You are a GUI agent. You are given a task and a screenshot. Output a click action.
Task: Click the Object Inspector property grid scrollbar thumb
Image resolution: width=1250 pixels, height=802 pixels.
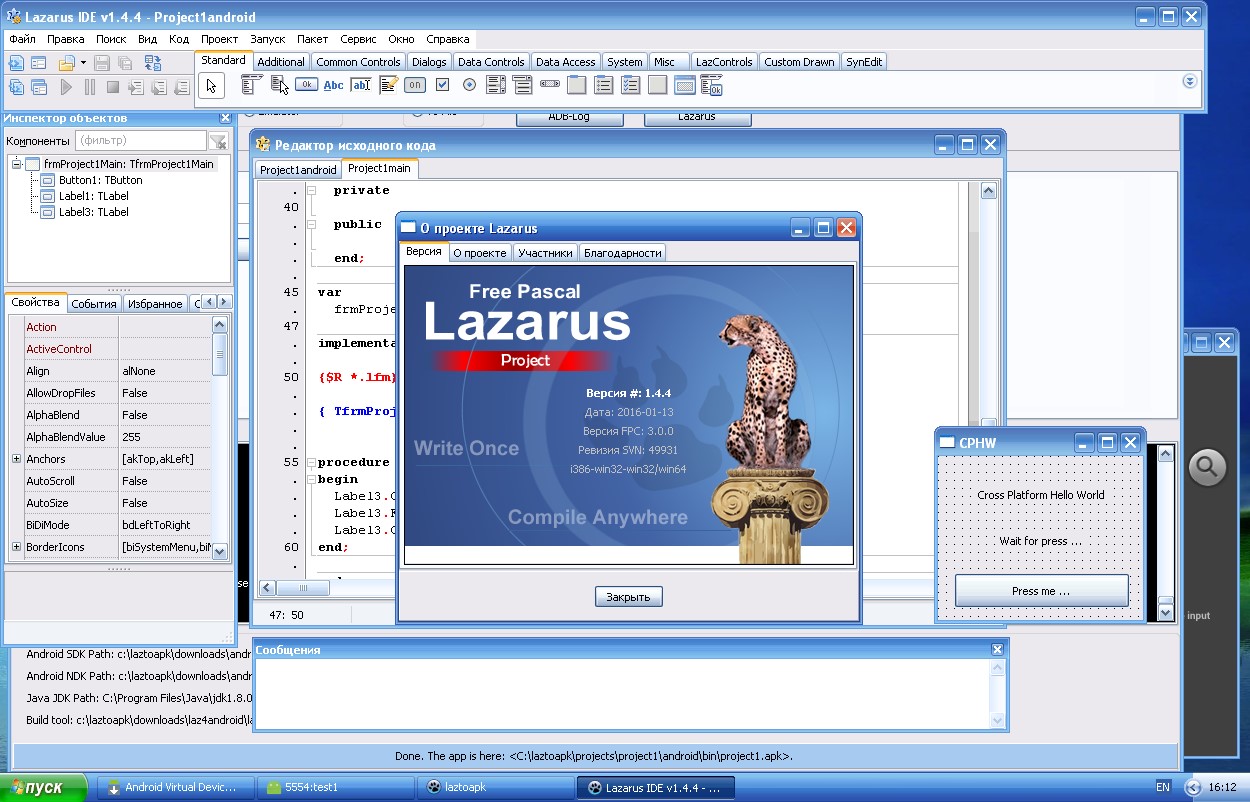coord(220,352)
